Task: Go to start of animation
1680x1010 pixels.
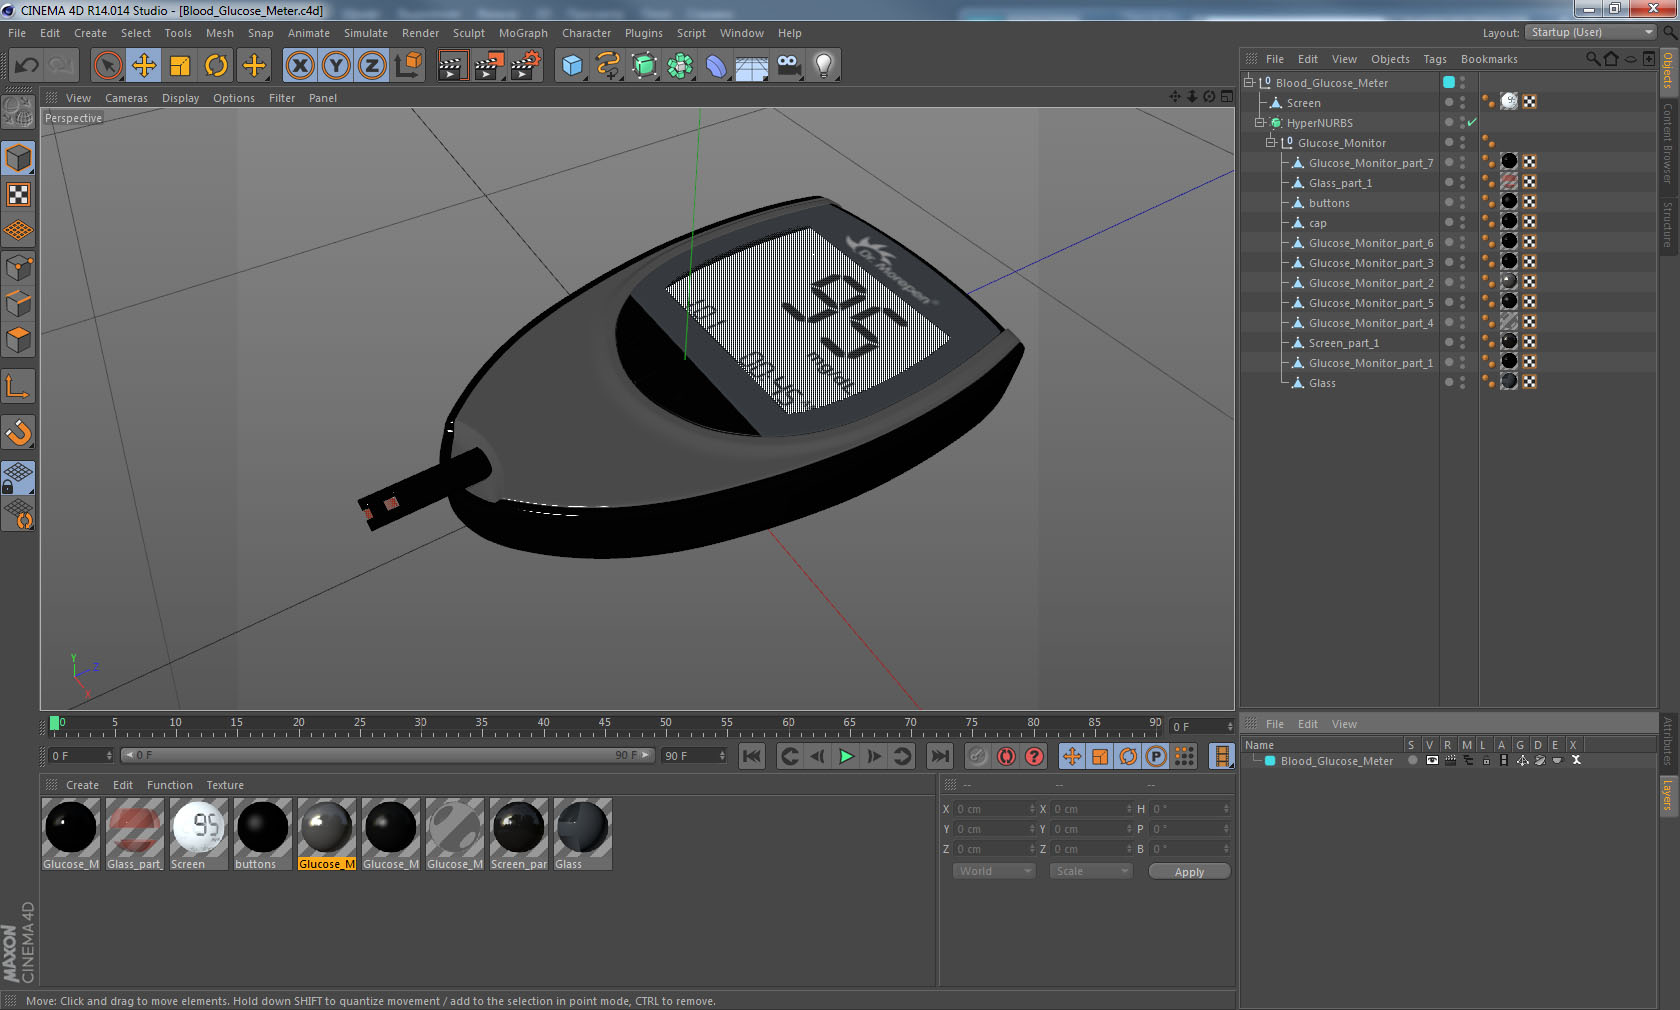Action: click(x=752, y=756)
